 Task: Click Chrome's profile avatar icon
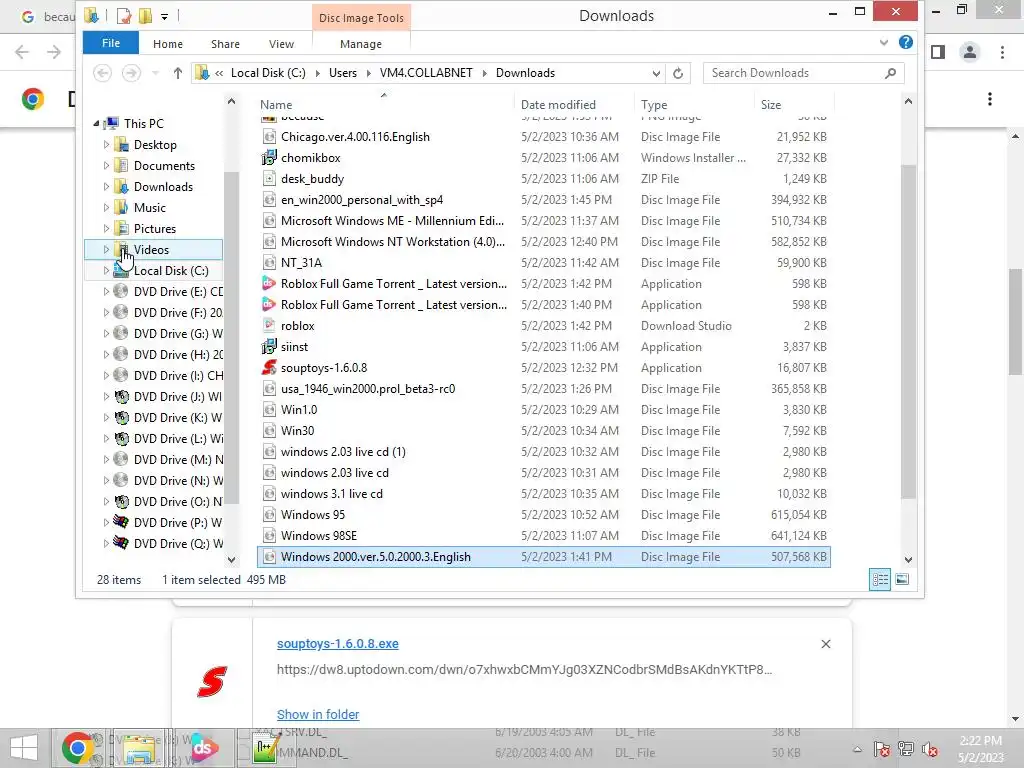point(970,52)
